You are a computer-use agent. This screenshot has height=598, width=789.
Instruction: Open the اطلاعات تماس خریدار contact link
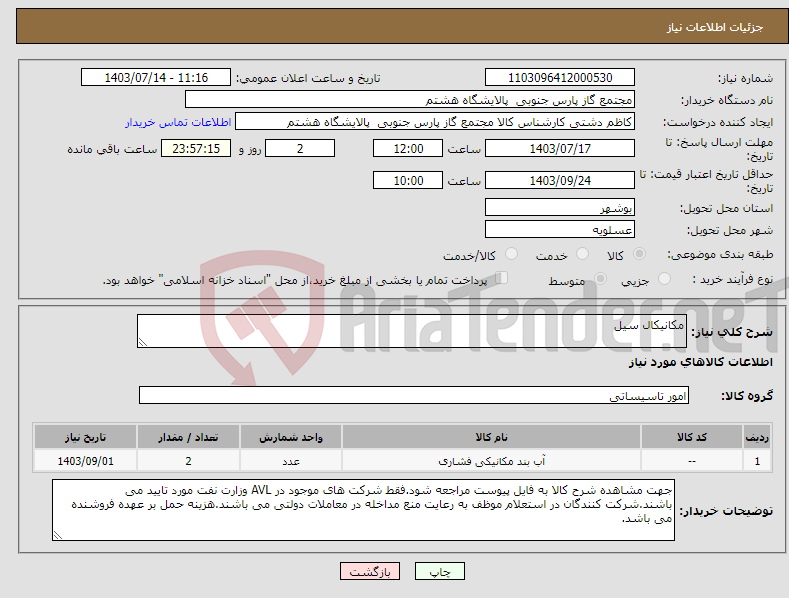(x=178, y=122)
